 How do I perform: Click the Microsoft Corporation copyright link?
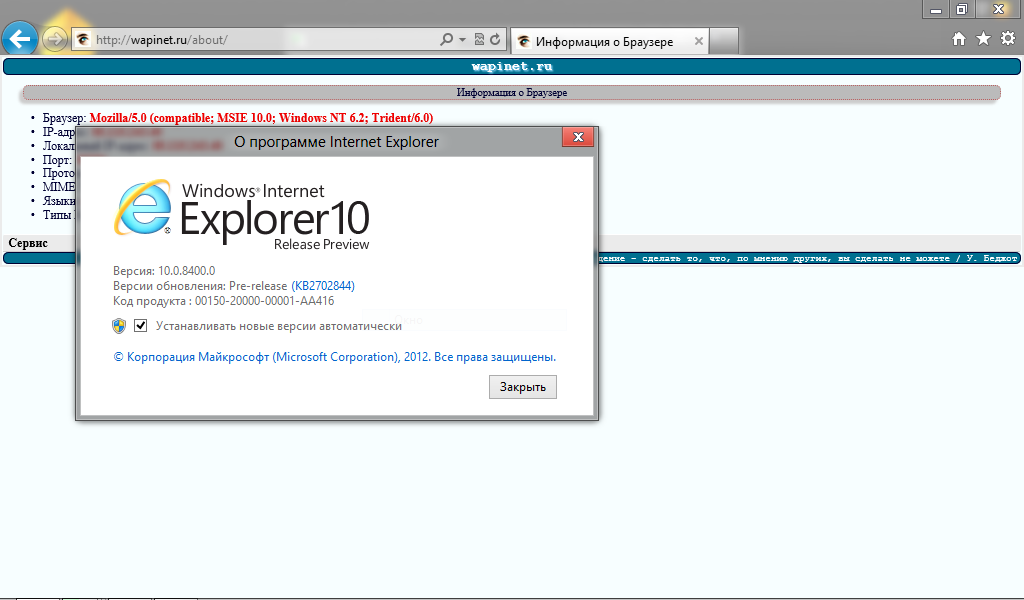[335, 357]
